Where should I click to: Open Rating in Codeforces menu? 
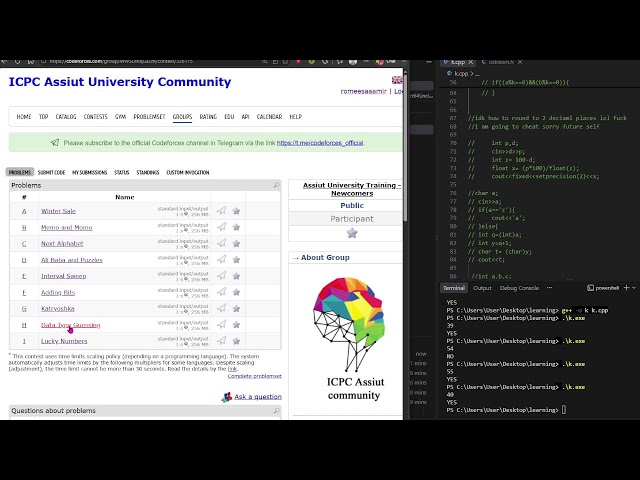(x=208, y=116)
